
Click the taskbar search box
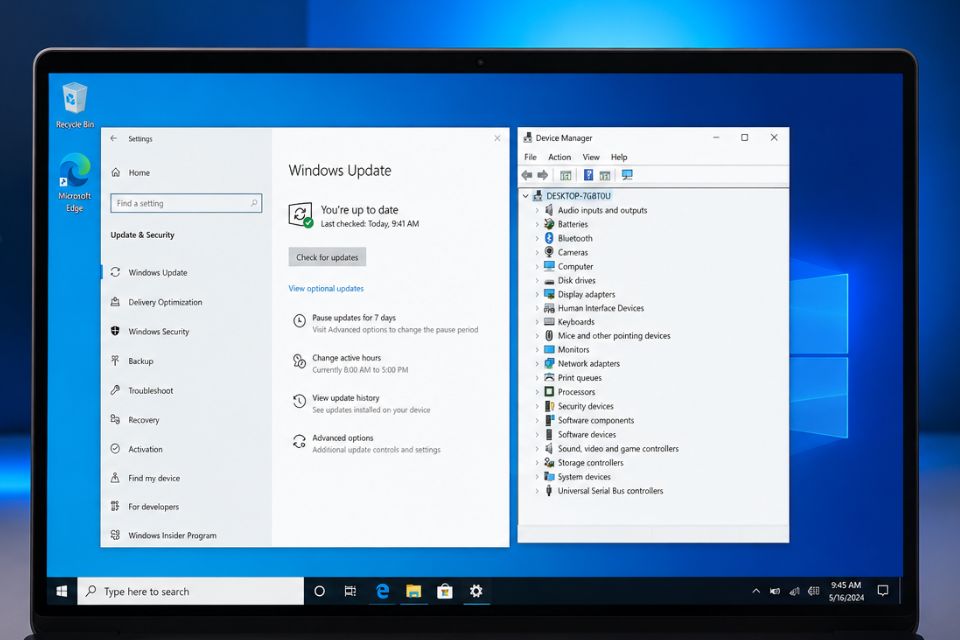point(190,591)
